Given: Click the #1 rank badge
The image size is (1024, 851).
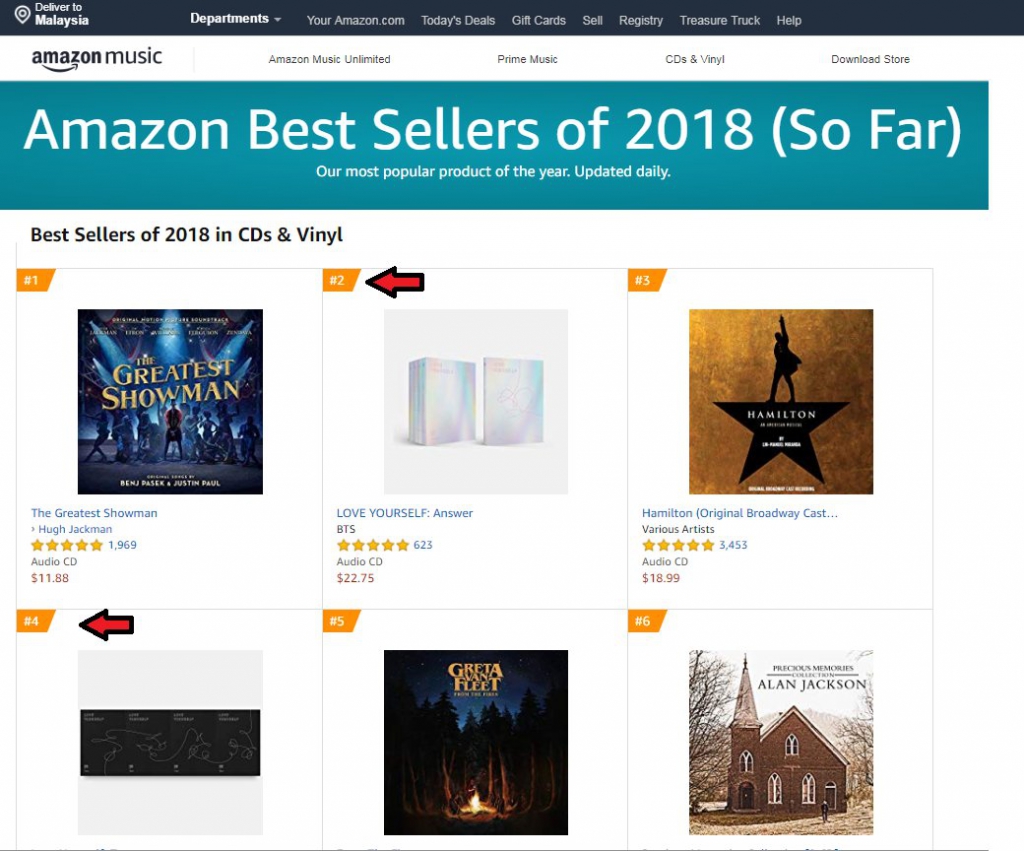Looking at the screenshot, I should pos(35,280).
